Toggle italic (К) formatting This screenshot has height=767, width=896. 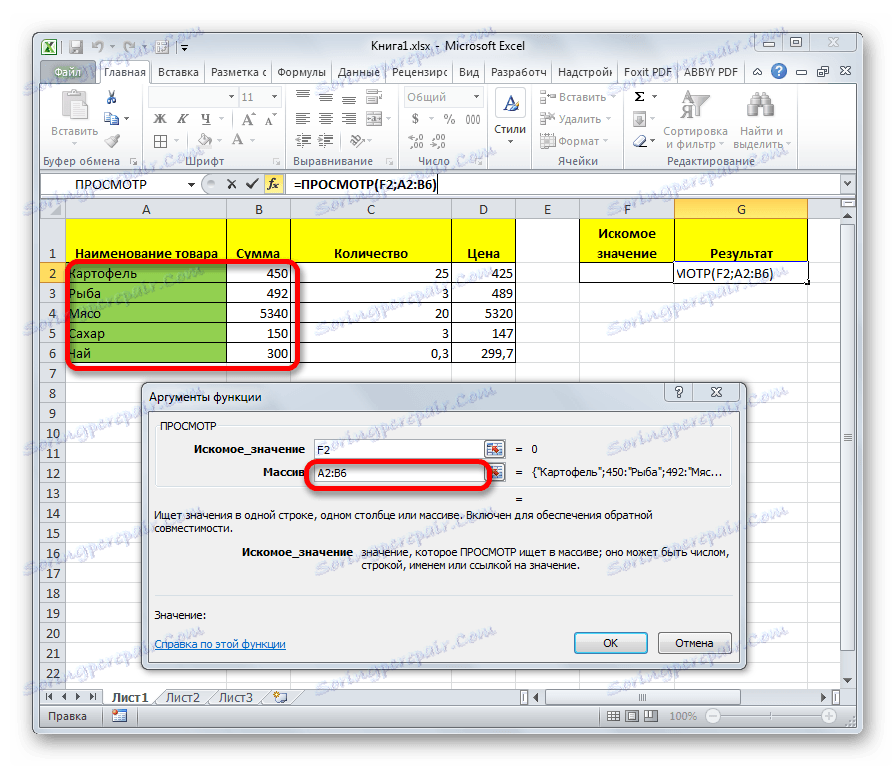(x=183, y=119)
